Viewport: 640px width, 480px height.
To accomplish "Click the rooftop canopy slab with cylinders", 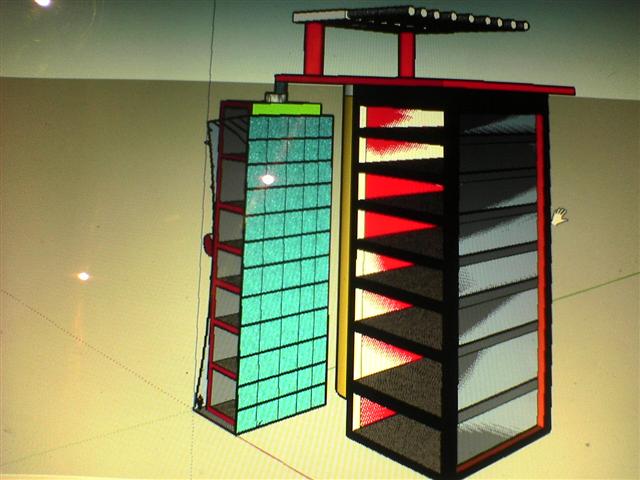I will (x=410, y=18).
